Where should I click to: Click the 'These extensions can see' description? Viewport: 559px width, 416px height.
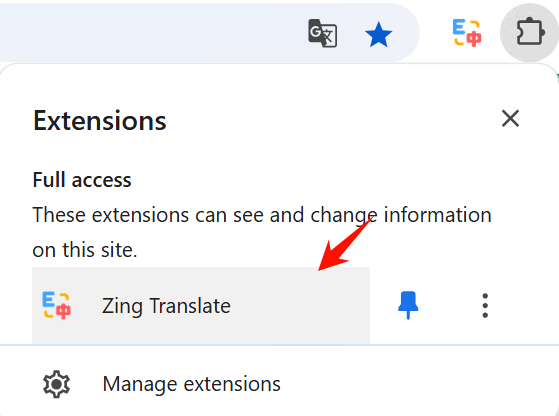pyautogui.click(x=262, y=216)
